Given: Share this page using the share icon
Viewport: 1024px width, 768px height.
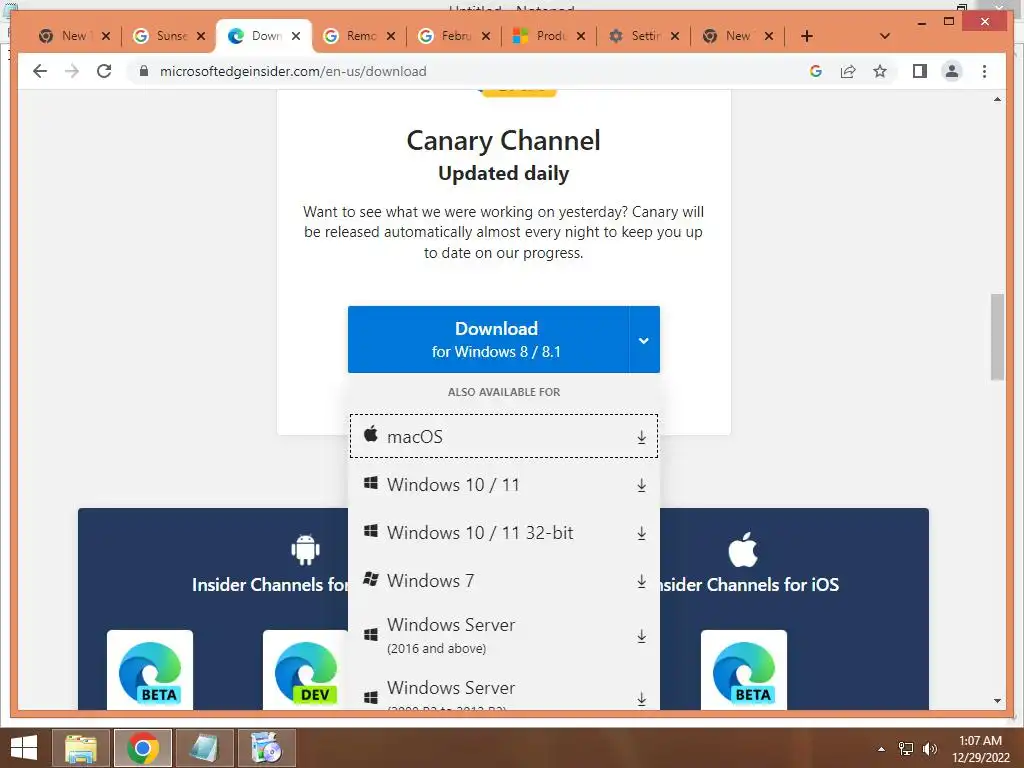Looking at the screenshot, I should click(848, 71).
